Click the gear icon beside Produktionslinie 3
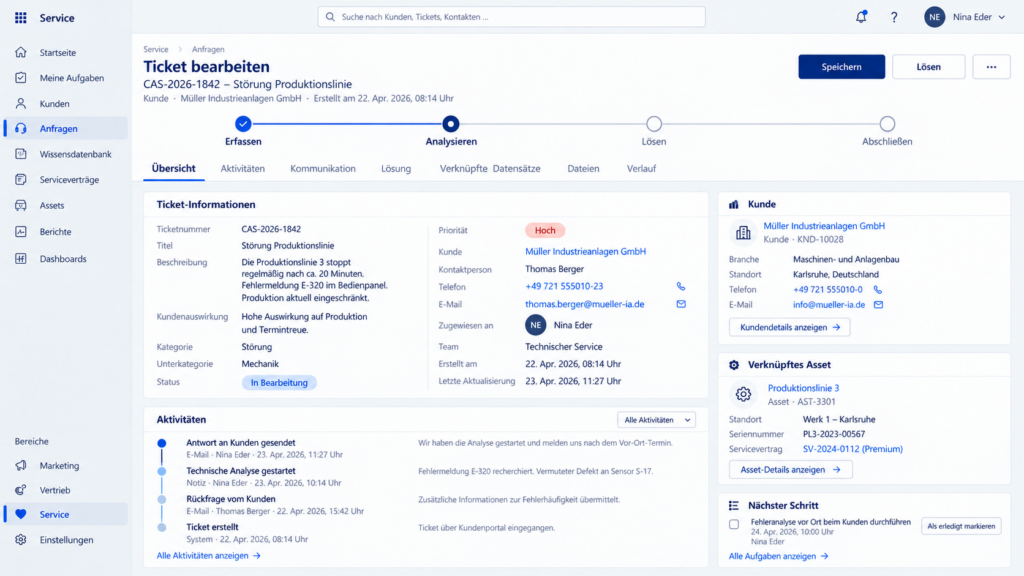Viewport: 1024px width, 576px height. (743, 394)
